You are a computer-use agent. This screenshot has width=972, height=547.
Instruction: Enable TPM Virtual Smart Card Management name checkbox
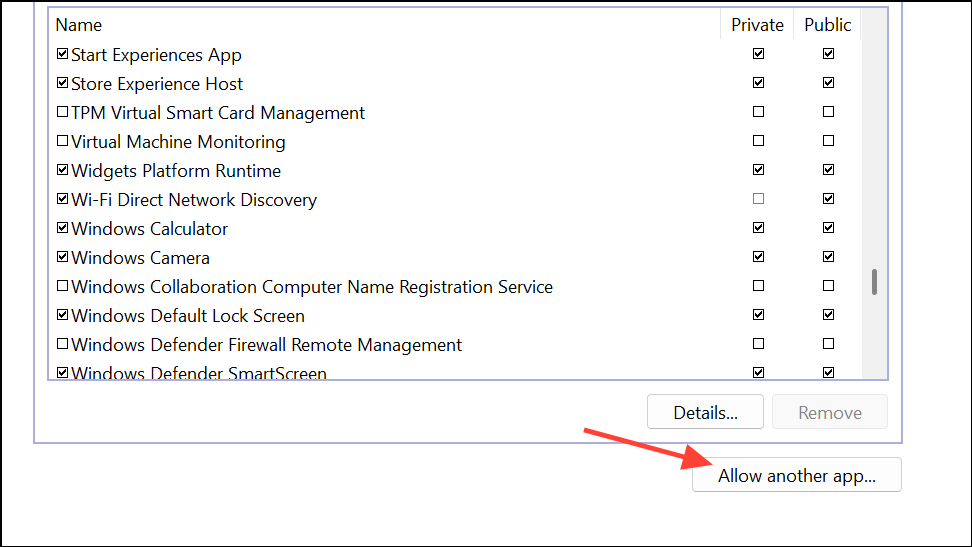[62, 112]
